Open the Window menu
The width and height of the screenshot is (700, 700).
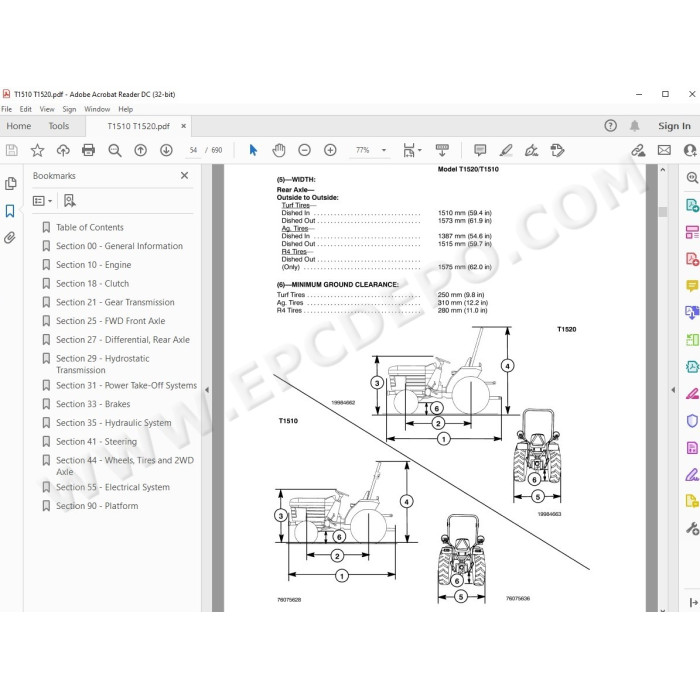pyautogui.click(x=97, y=109)
